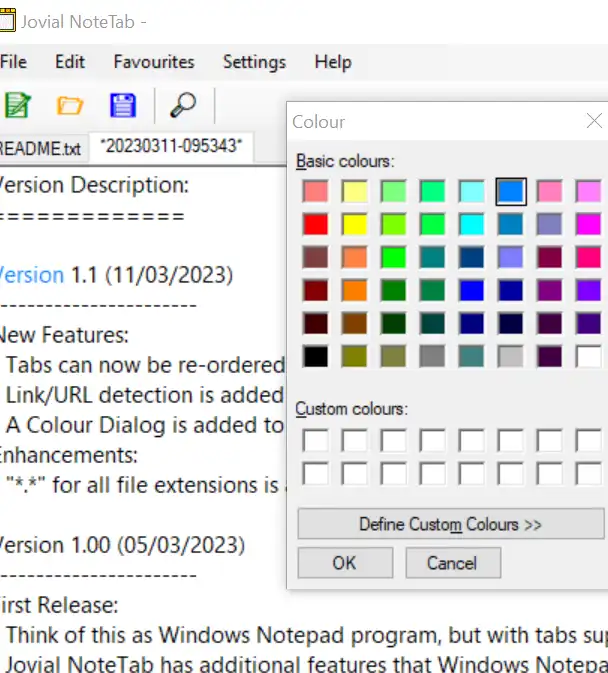Click OK in the Colour dialog

coord(345,563)
